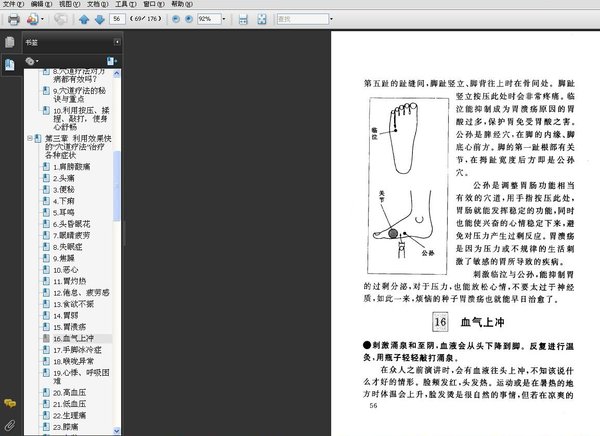Select bookmark 17.手脚冰冷症

[77, 349]
